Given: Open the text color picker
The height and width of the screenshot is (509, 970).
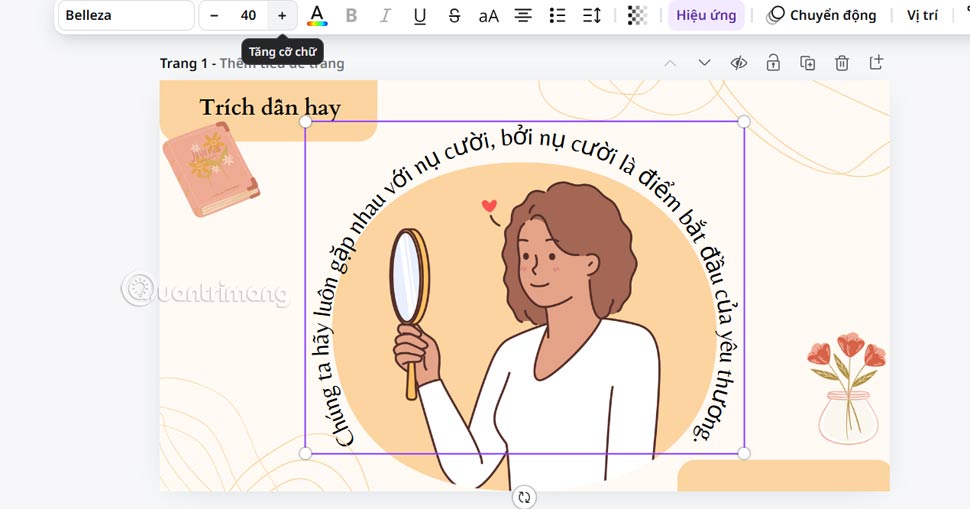Looking at the screenshot, I should click(x=317, y=15).
